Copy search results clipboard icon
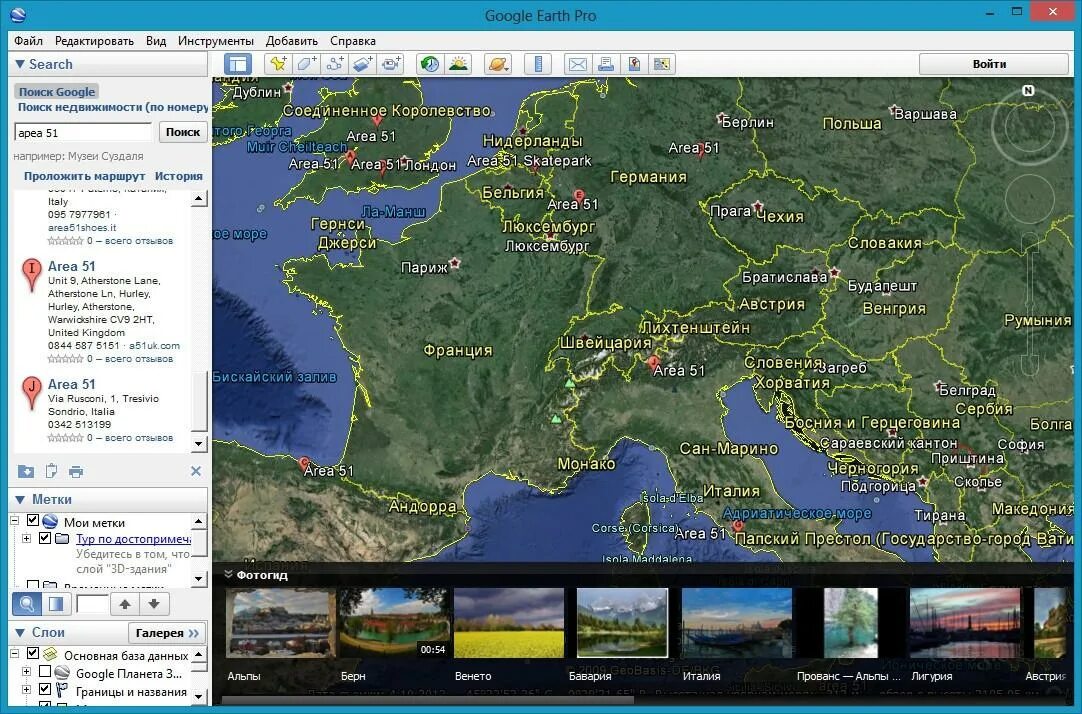 [51, 471]
